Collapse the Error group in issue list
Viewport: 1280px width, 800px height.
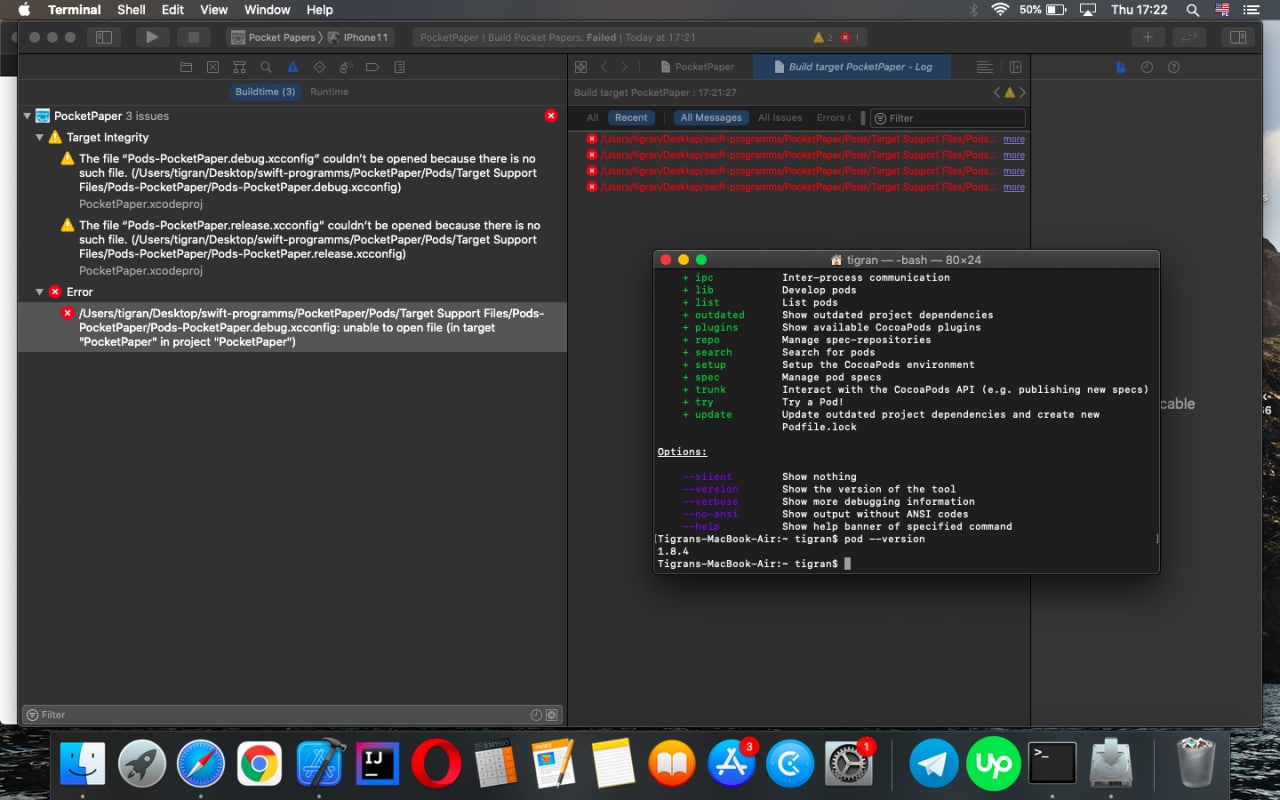point(40,292)
